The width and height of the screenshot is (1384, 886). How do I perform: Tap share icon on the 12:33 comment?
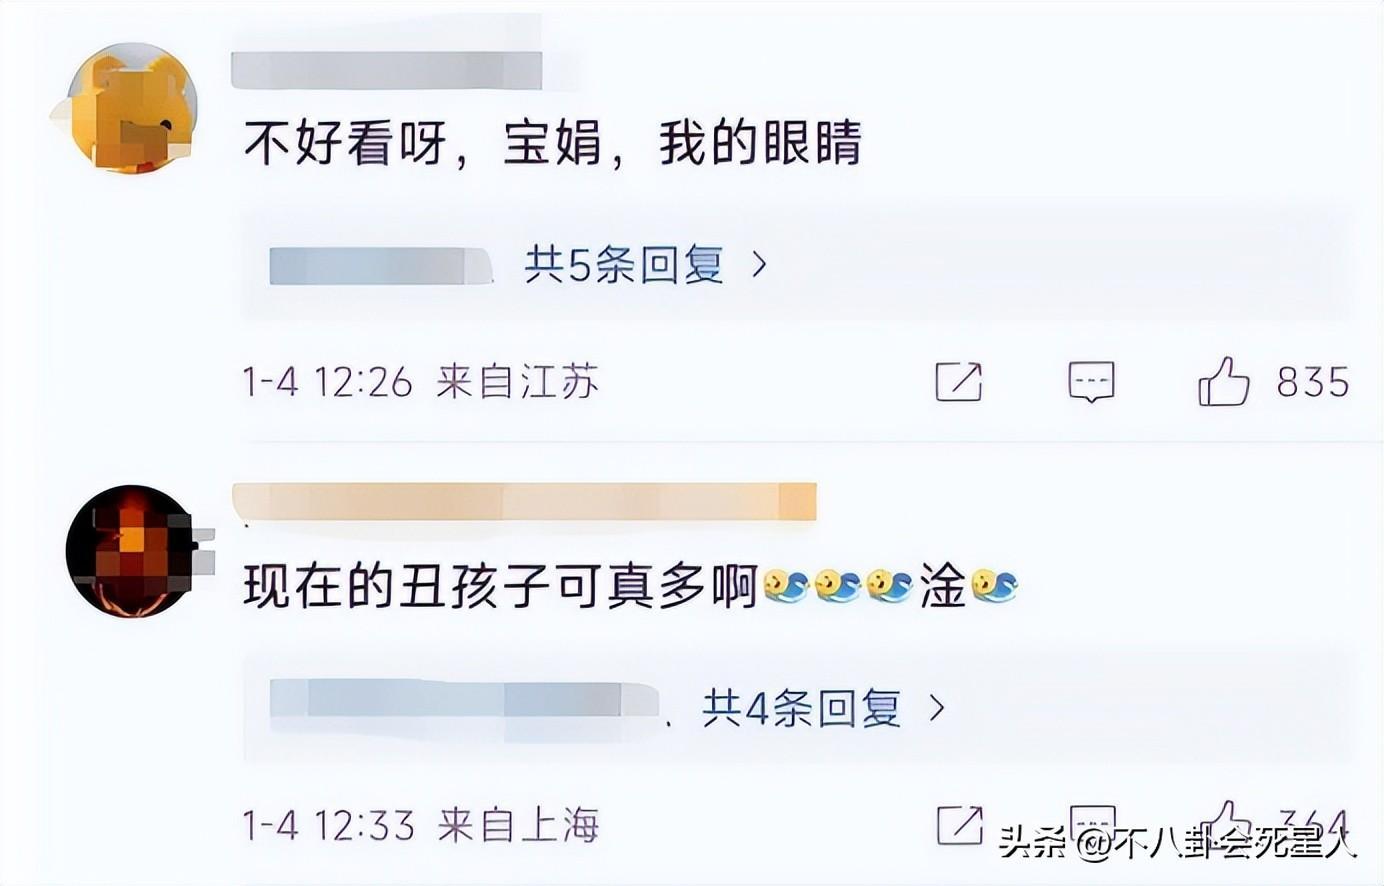pos(958,824)
